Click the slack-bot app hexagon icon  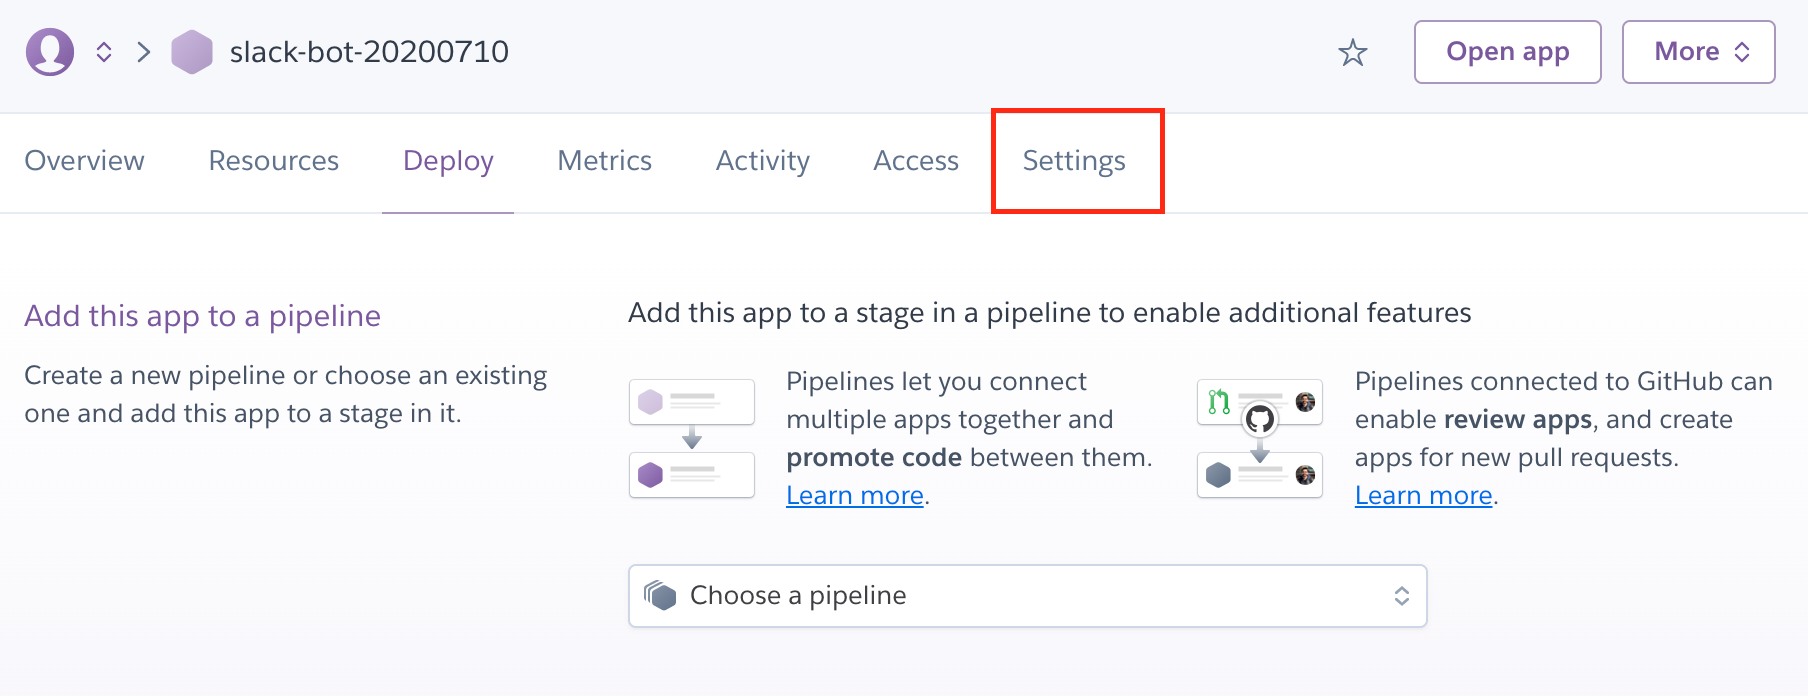point(192,52)
